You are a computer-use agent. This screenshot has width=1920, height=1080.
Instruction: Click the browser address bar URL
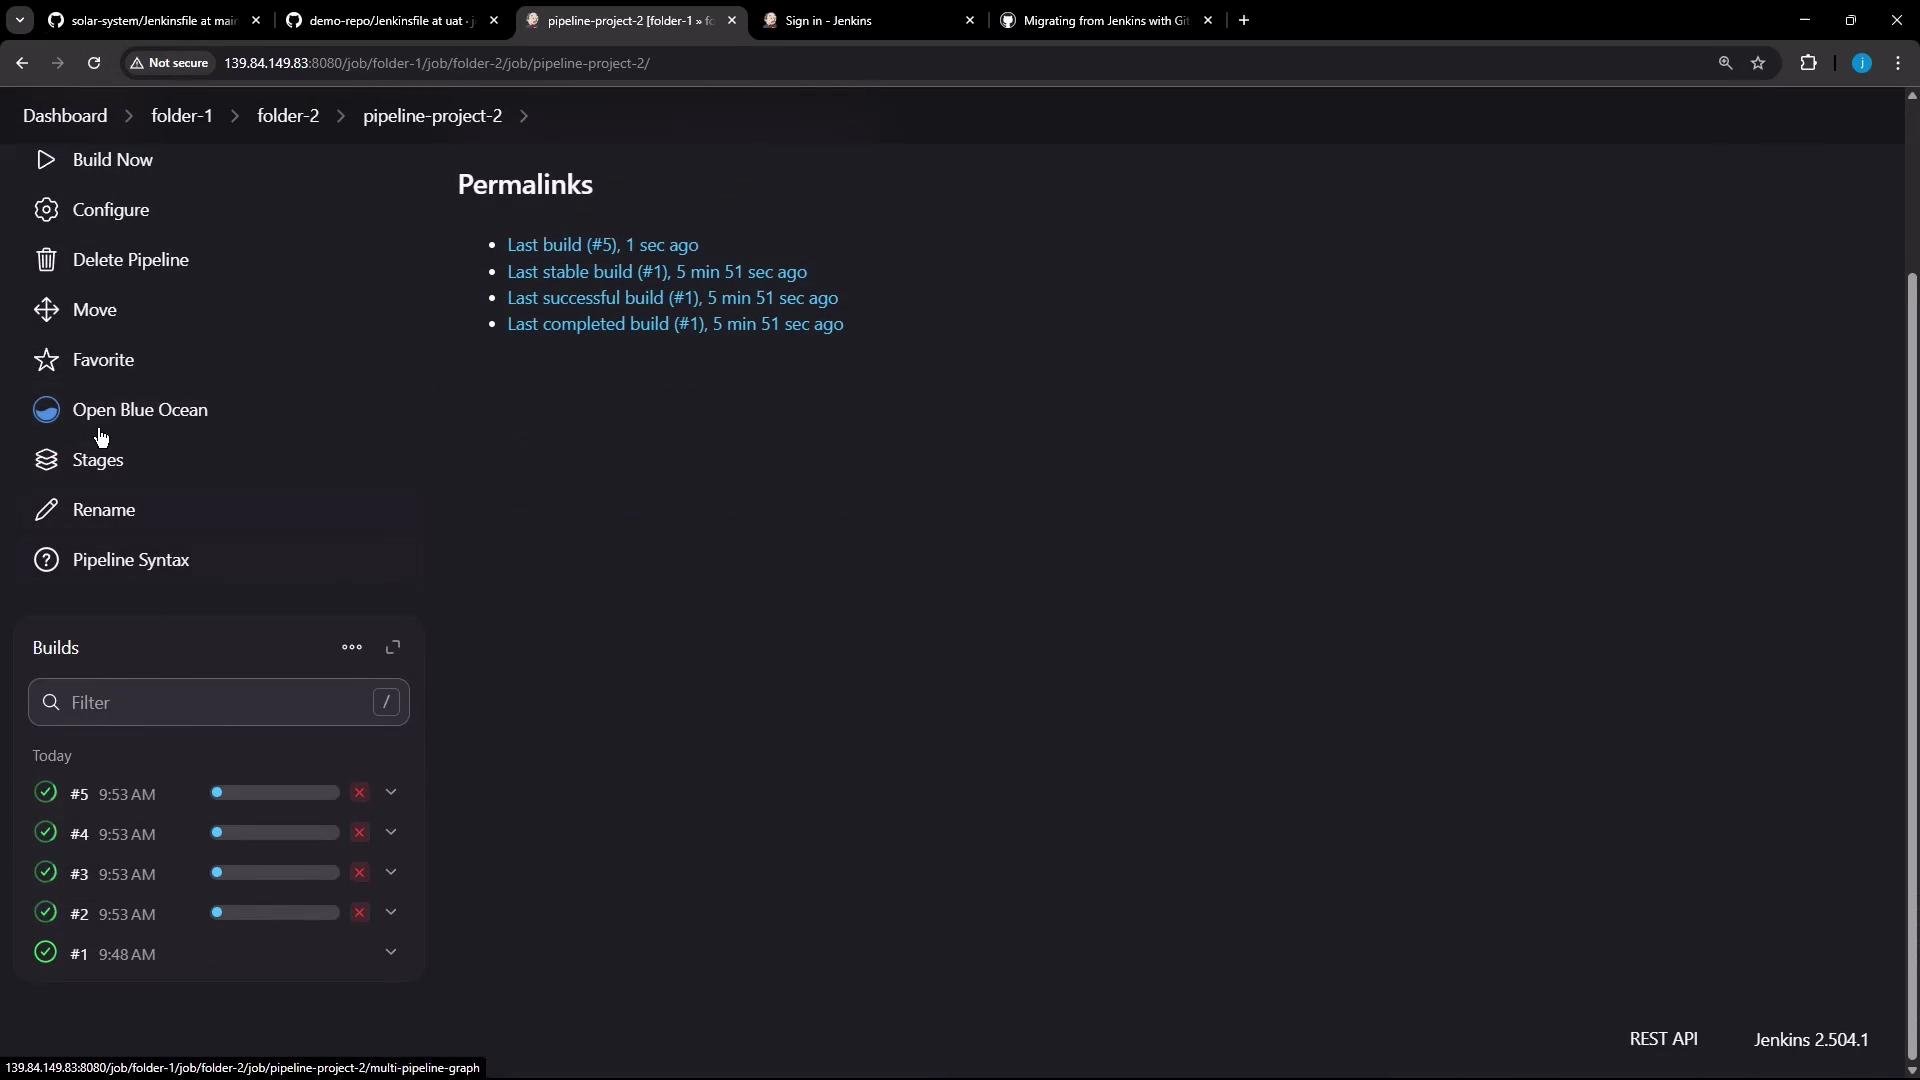point(437,63)
